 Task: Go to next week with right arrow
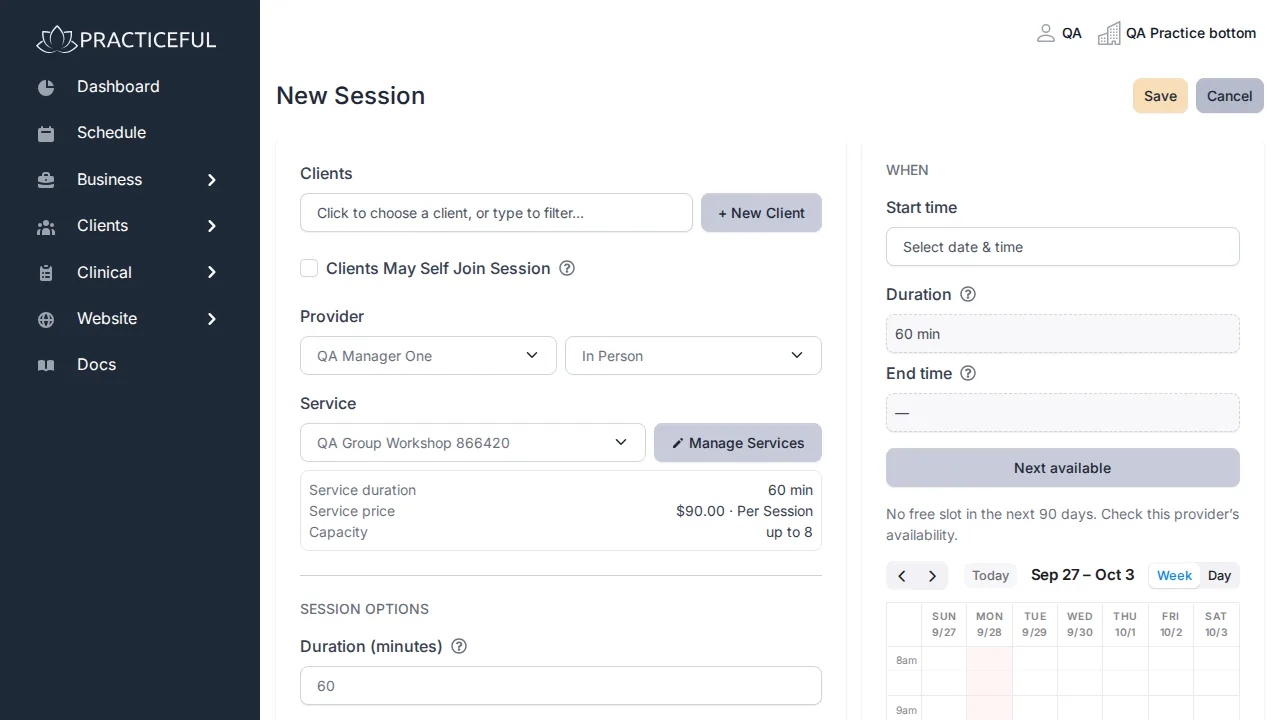(x=932, y=576)
